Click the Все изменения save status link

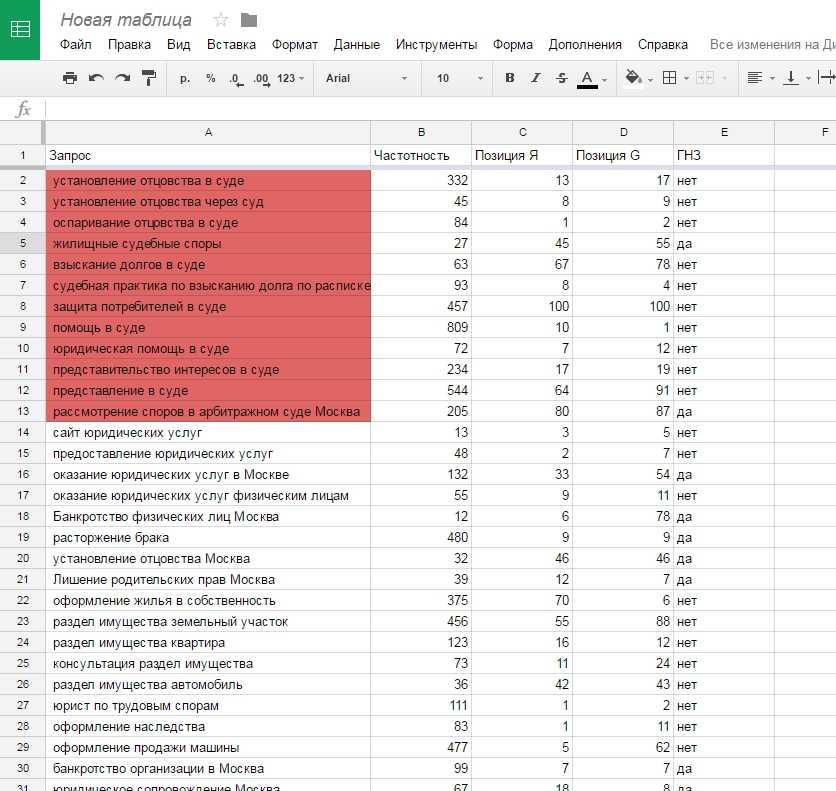click(x=771, y=45)
